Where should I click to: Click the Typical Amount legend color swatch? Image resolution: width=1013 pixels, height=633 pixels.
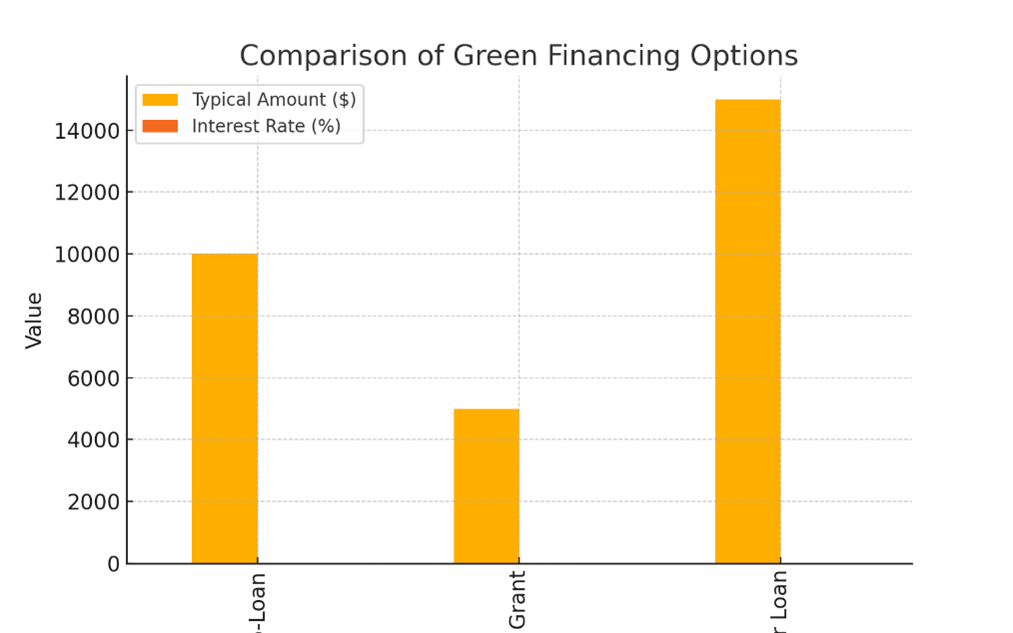[160, 100]
